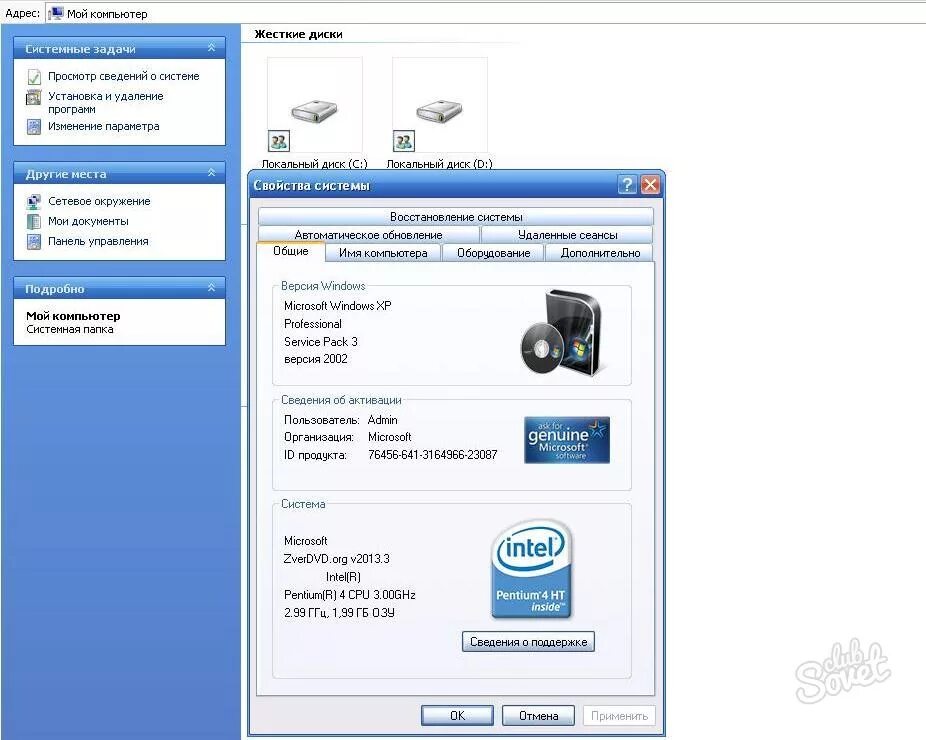
Task: Click the Service Pack 3 text
Action: click(x=321, y=341)
